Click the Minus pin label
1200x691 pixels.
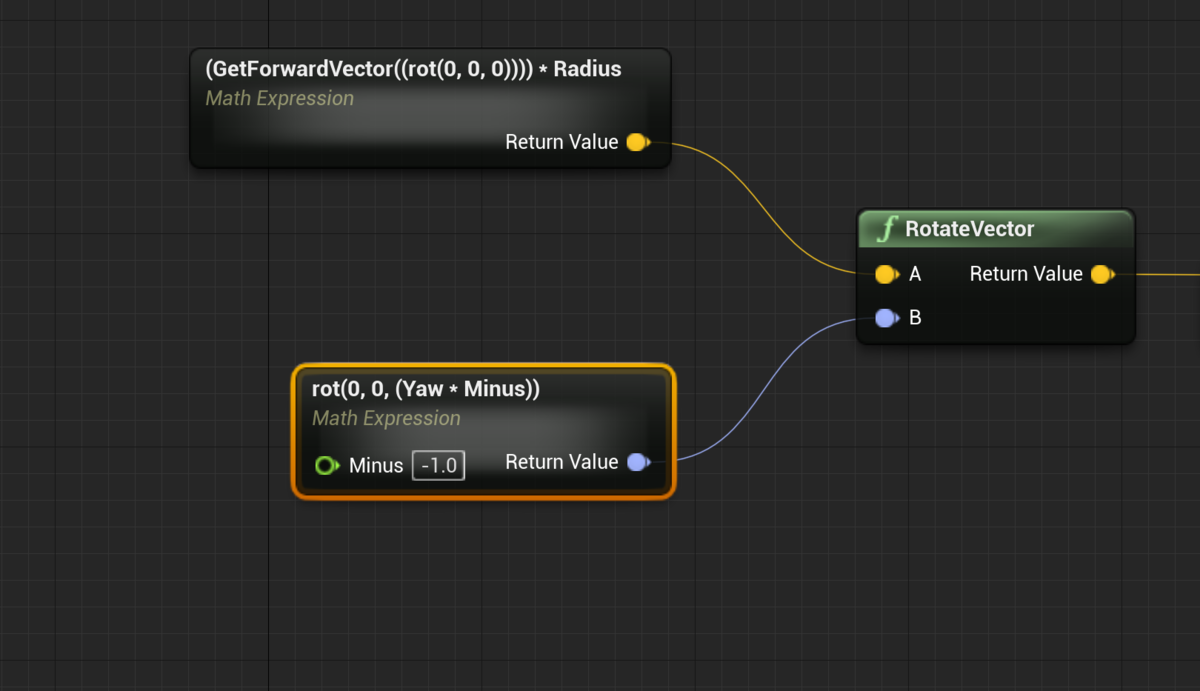376,465
